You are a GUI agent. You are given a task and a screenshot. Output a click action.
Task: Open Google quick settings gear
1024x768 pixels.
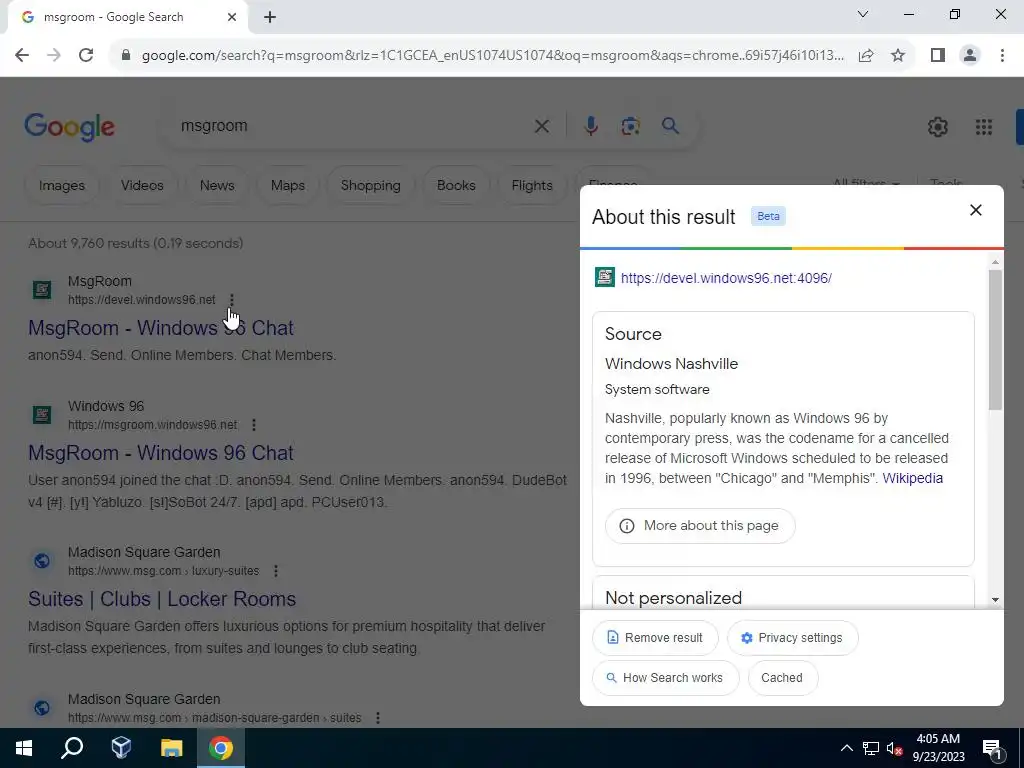click(938, 127)
